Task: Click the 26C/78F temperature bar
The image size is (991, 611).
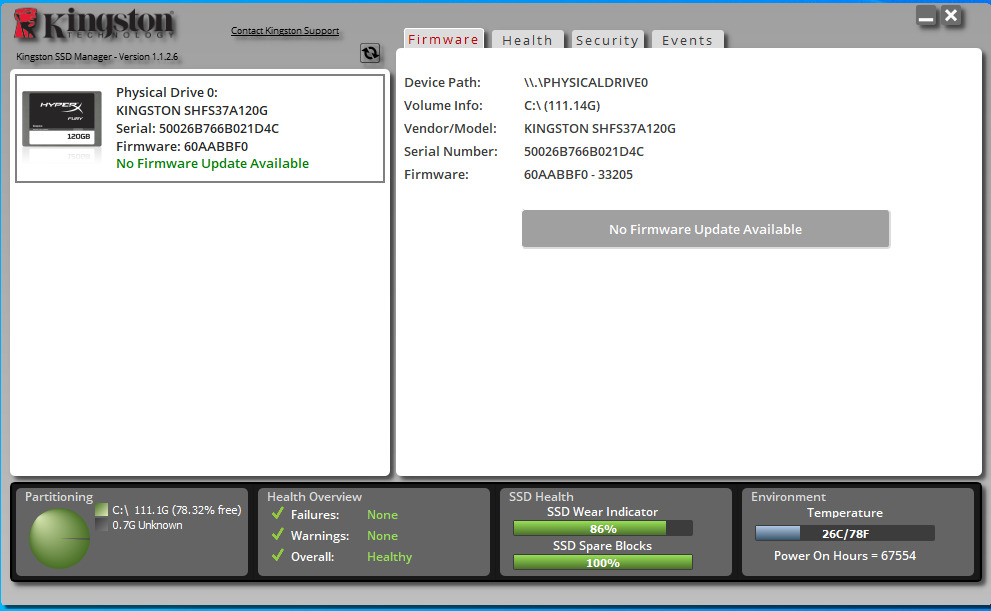Action: tap(845, 533)
